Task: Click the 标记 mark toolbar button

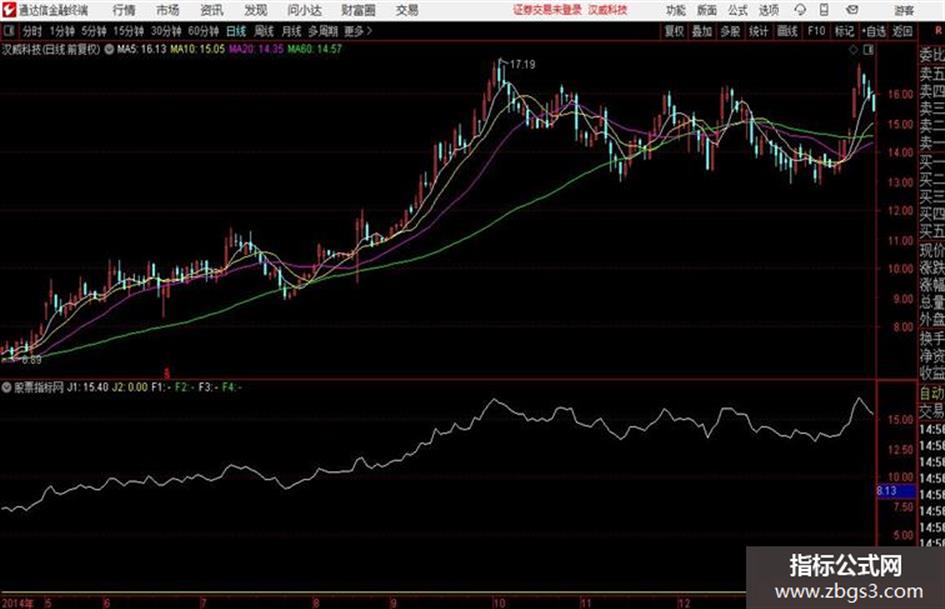Action: click(844, 31)
